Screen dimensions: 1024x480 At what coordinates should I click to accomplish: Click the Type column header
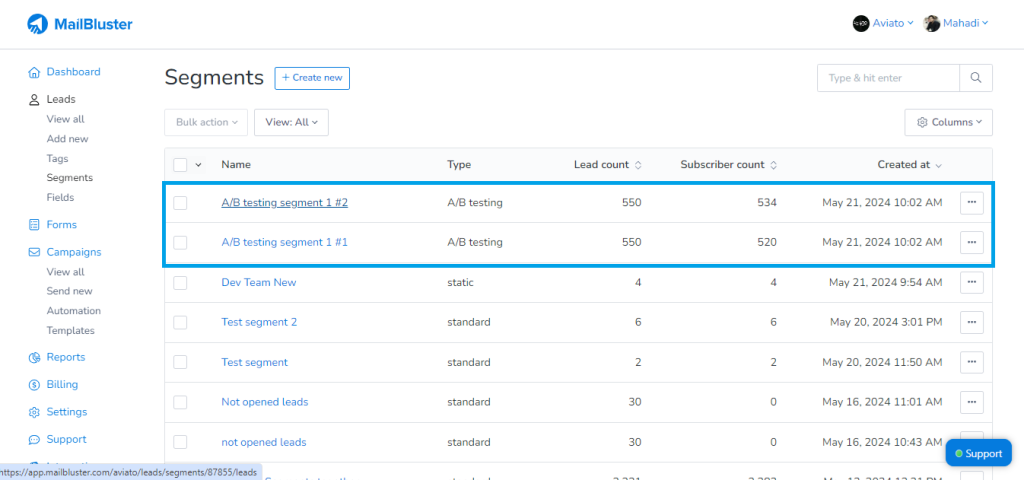pos(459,165)
